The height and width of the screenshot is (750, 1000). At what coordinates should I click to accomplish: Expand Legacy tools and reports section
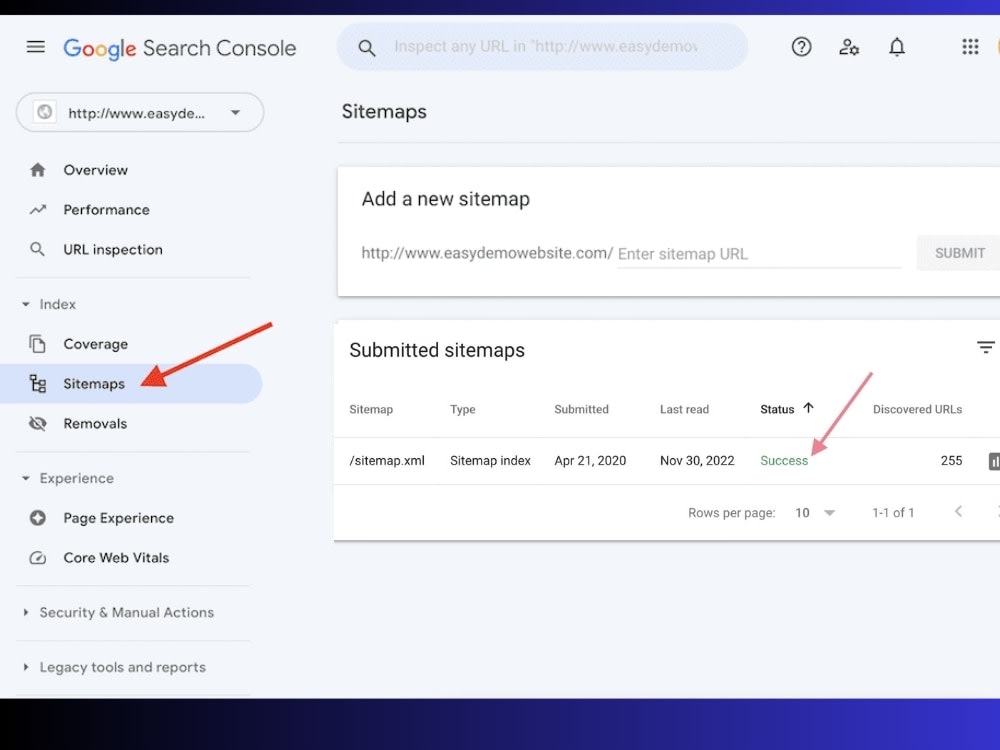pos(26,667)
